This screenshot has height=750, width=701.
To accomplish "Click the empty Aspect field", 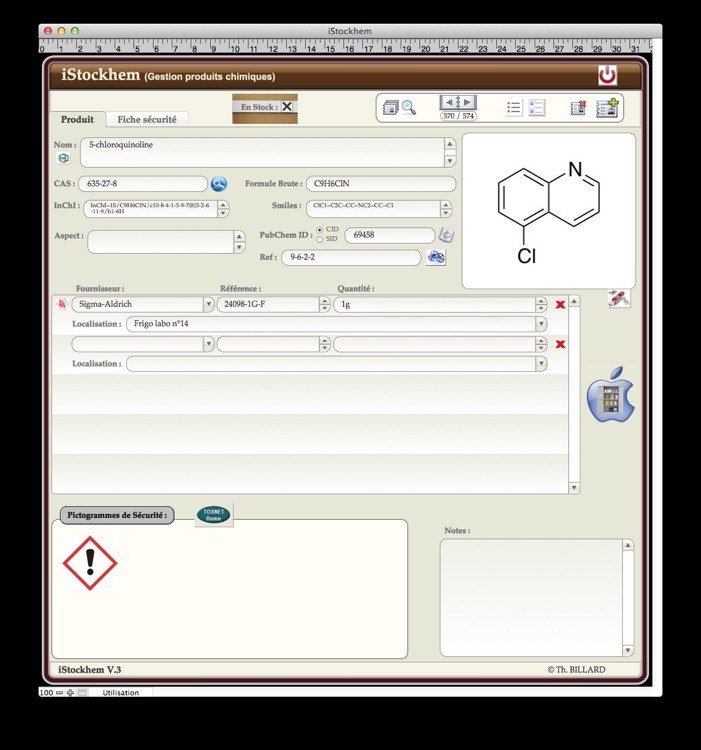I will 161,242.
